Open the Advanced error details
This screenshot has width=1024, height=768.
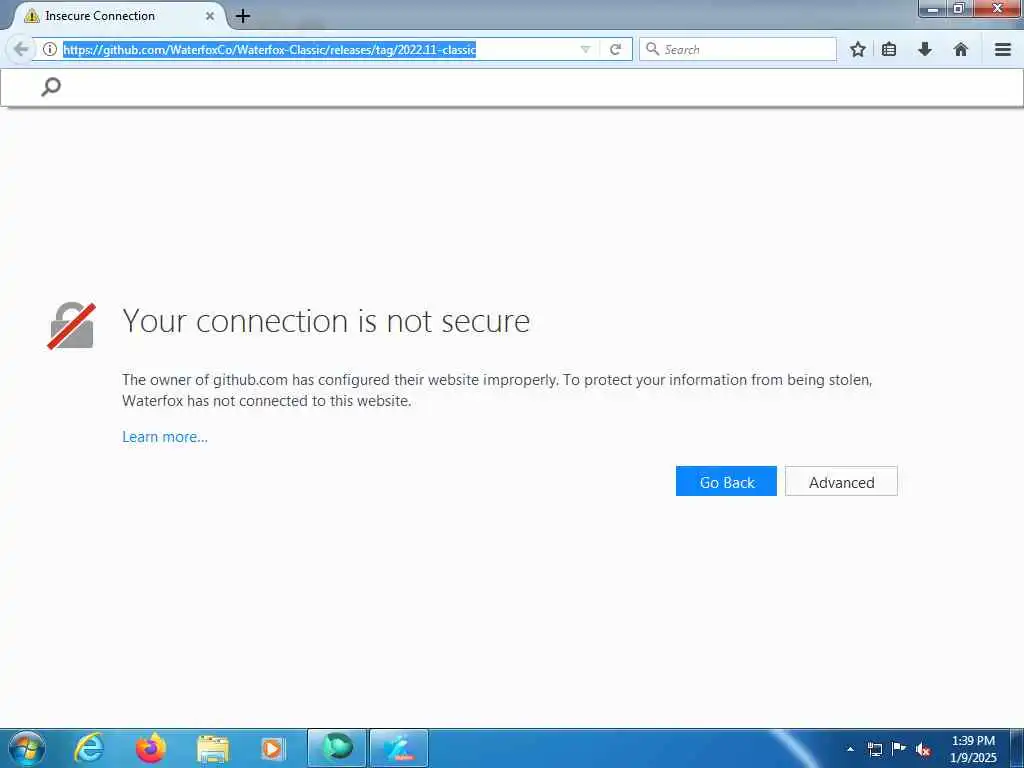click(841, 481)
